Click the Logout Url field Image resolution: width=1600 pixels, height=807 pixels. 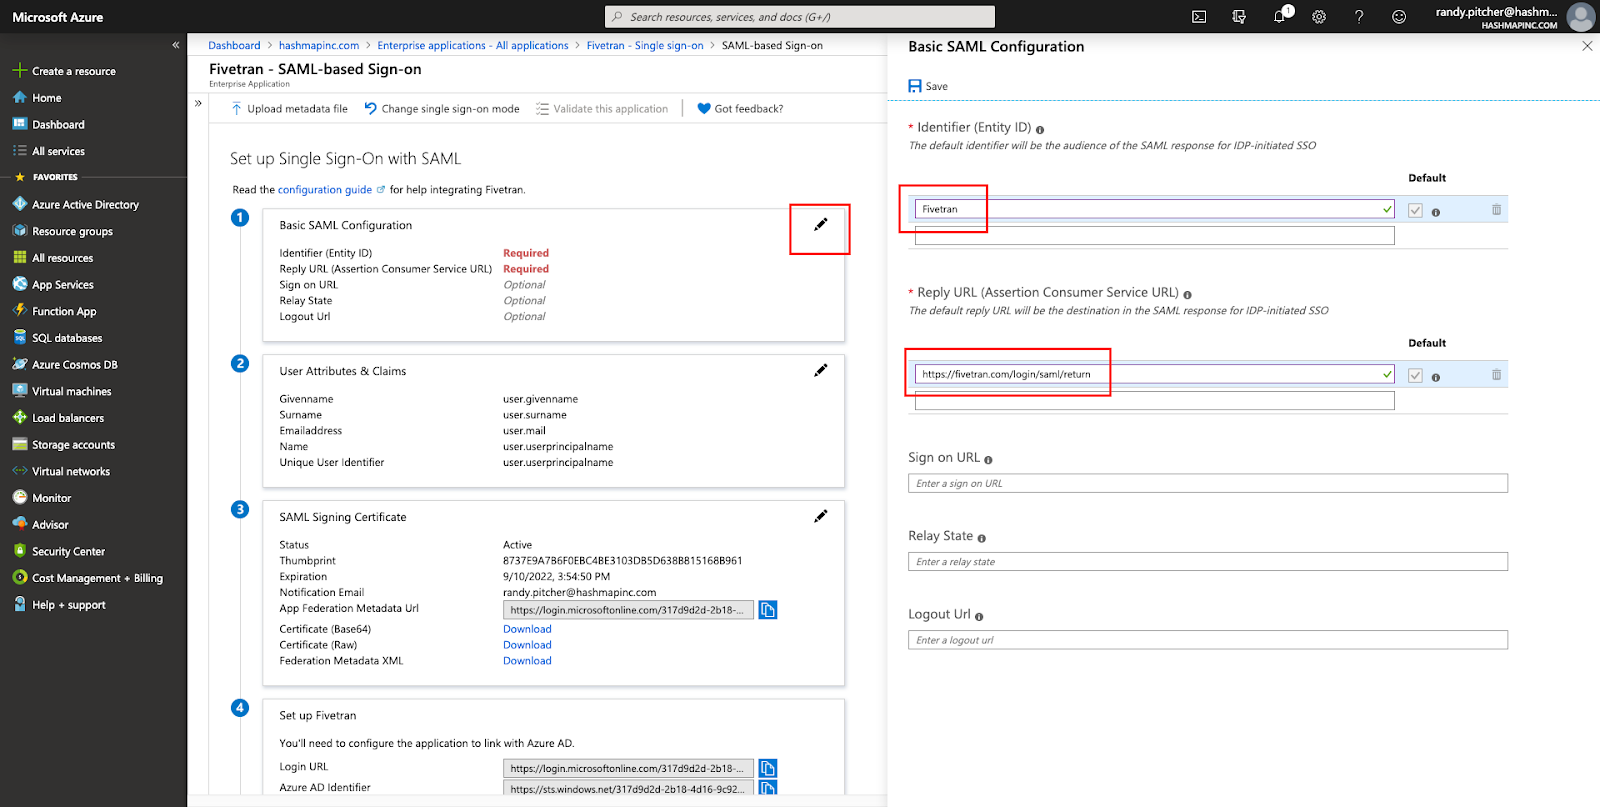[1208, 640]
